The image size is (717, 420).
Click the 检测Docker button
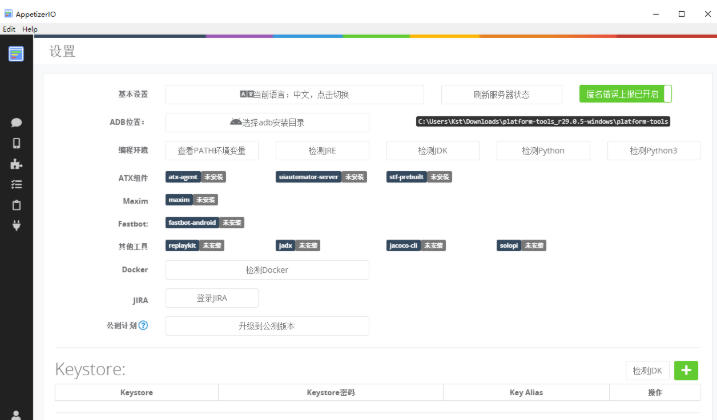[x=267, y=270]
